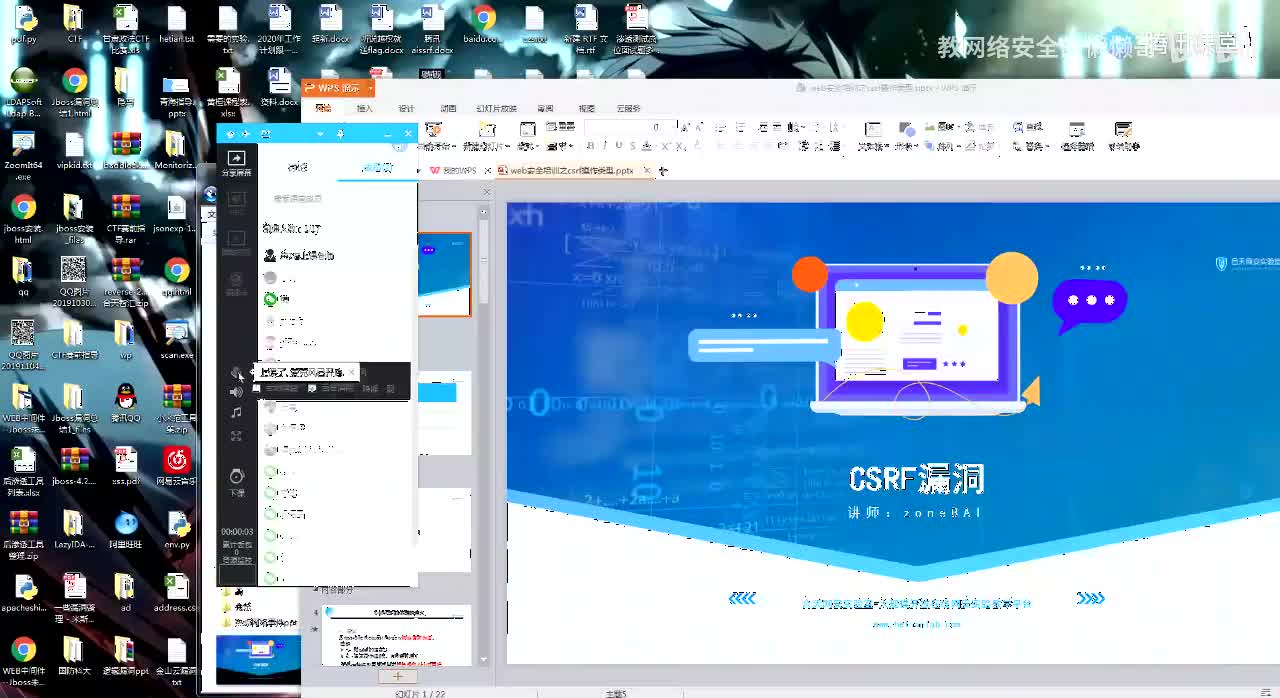Click the add slide plus button below thumbnails
This screenshot has width=1280, height=698.
point(397,677)
